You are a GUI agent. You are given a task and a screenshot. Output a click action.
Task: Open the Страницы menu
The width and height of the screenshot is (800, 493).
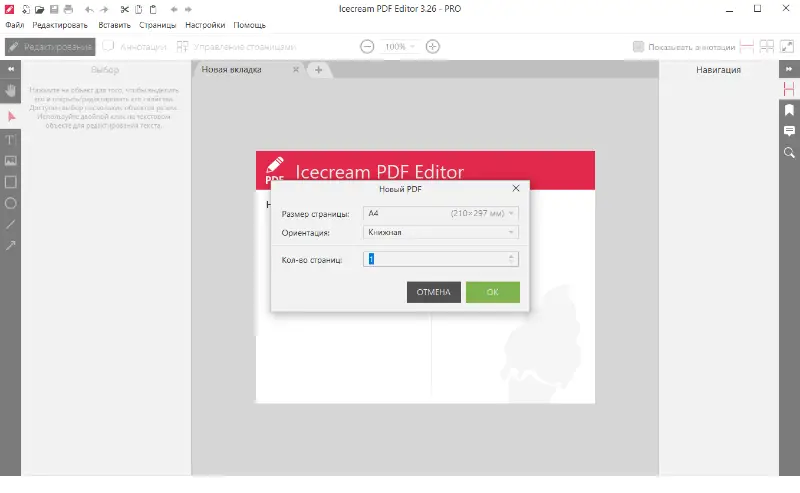pyautogui.click(x=158, y=25)
